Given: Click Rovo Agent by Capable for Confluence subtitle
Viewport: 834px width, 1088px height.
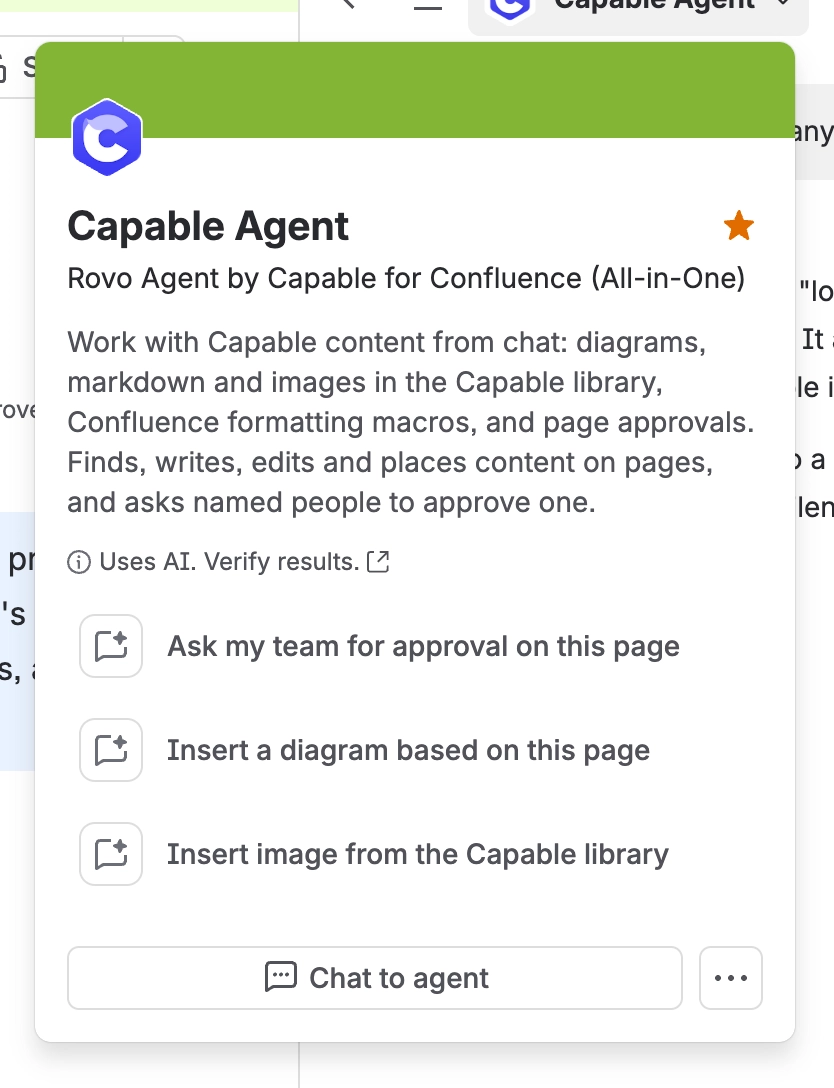Looking at the screenshot, I should click(x=406, y=279).
